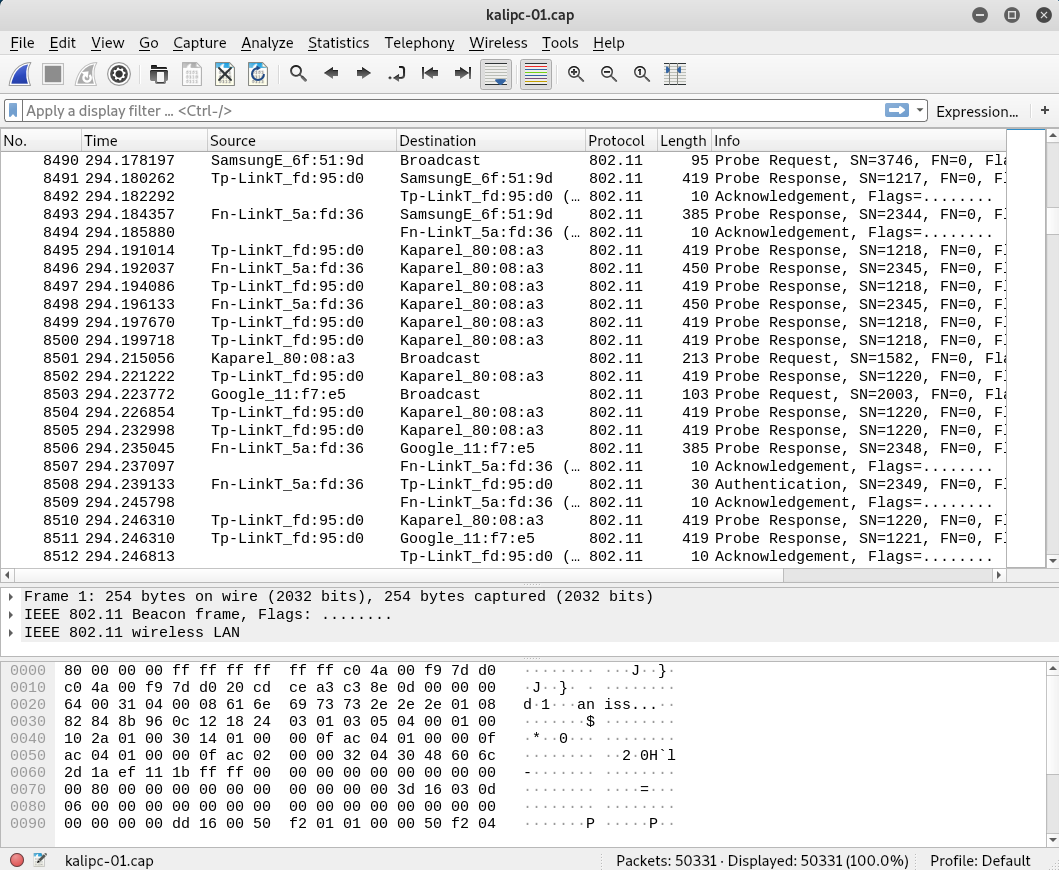Screen dimensions: 1059x870
Task: Click the go to specified packet icon
Action: [396, 74]
